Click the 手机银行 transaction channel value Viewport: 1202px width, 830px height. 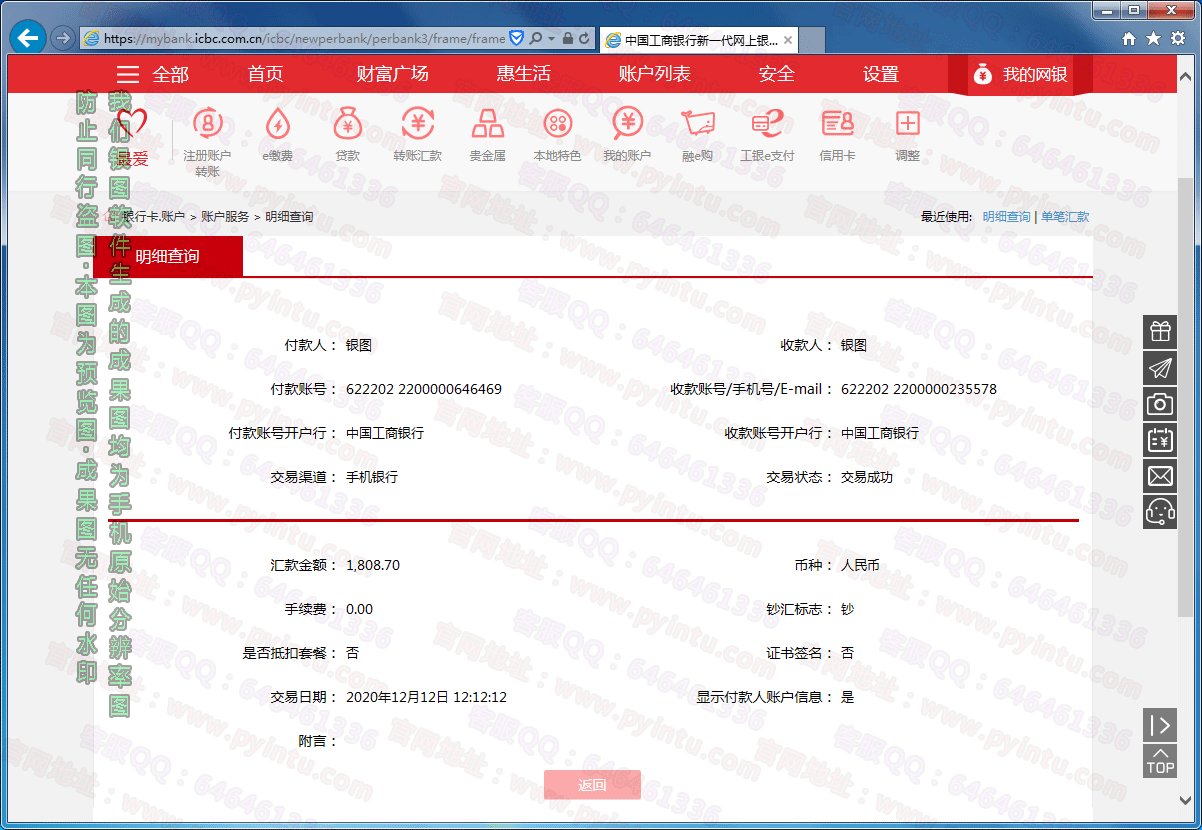(x=372, y=477)
